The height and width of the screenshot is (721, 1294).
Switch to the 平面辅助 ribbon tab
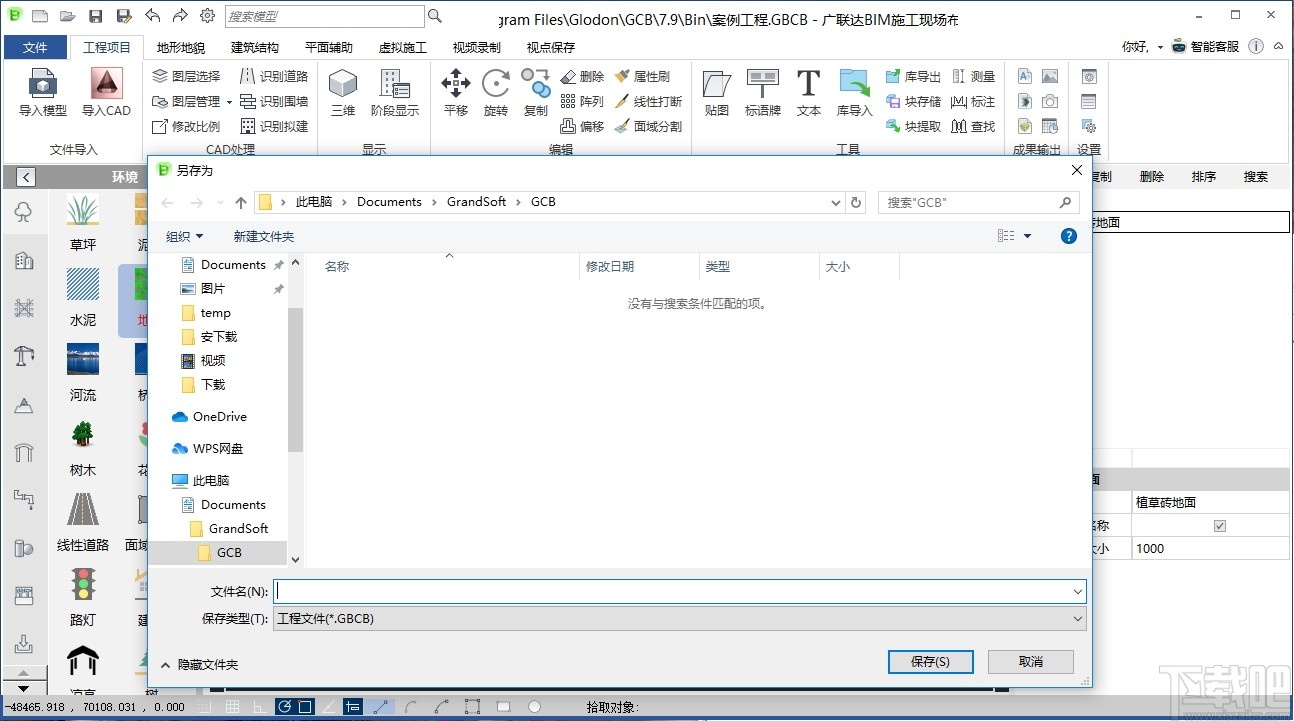point(329,47)
